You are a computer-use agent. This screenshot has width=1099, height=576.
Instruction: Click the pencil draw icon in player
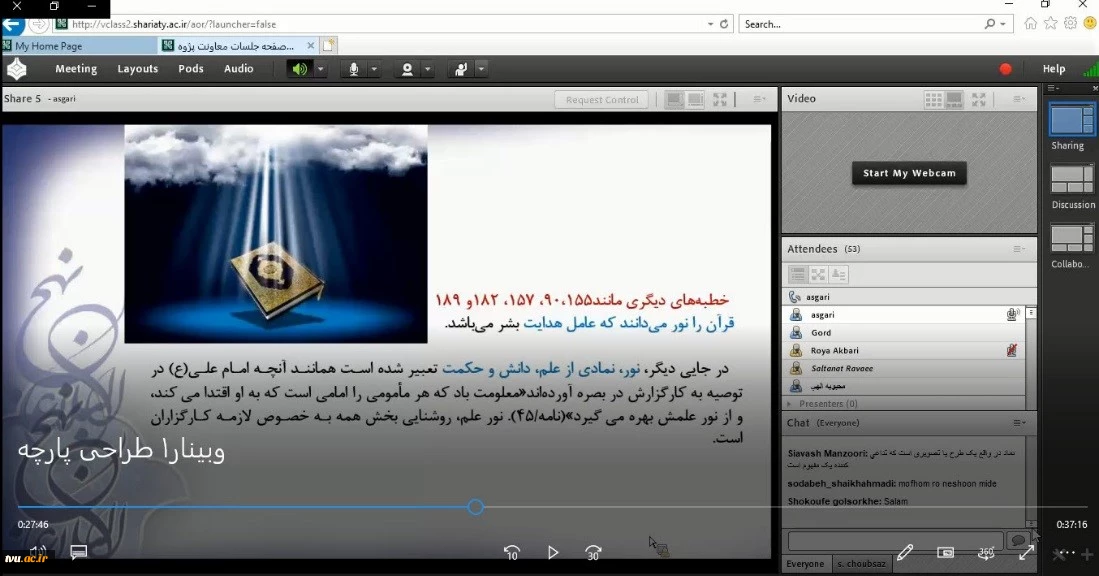pyautogui.click(x=905, y=552)
